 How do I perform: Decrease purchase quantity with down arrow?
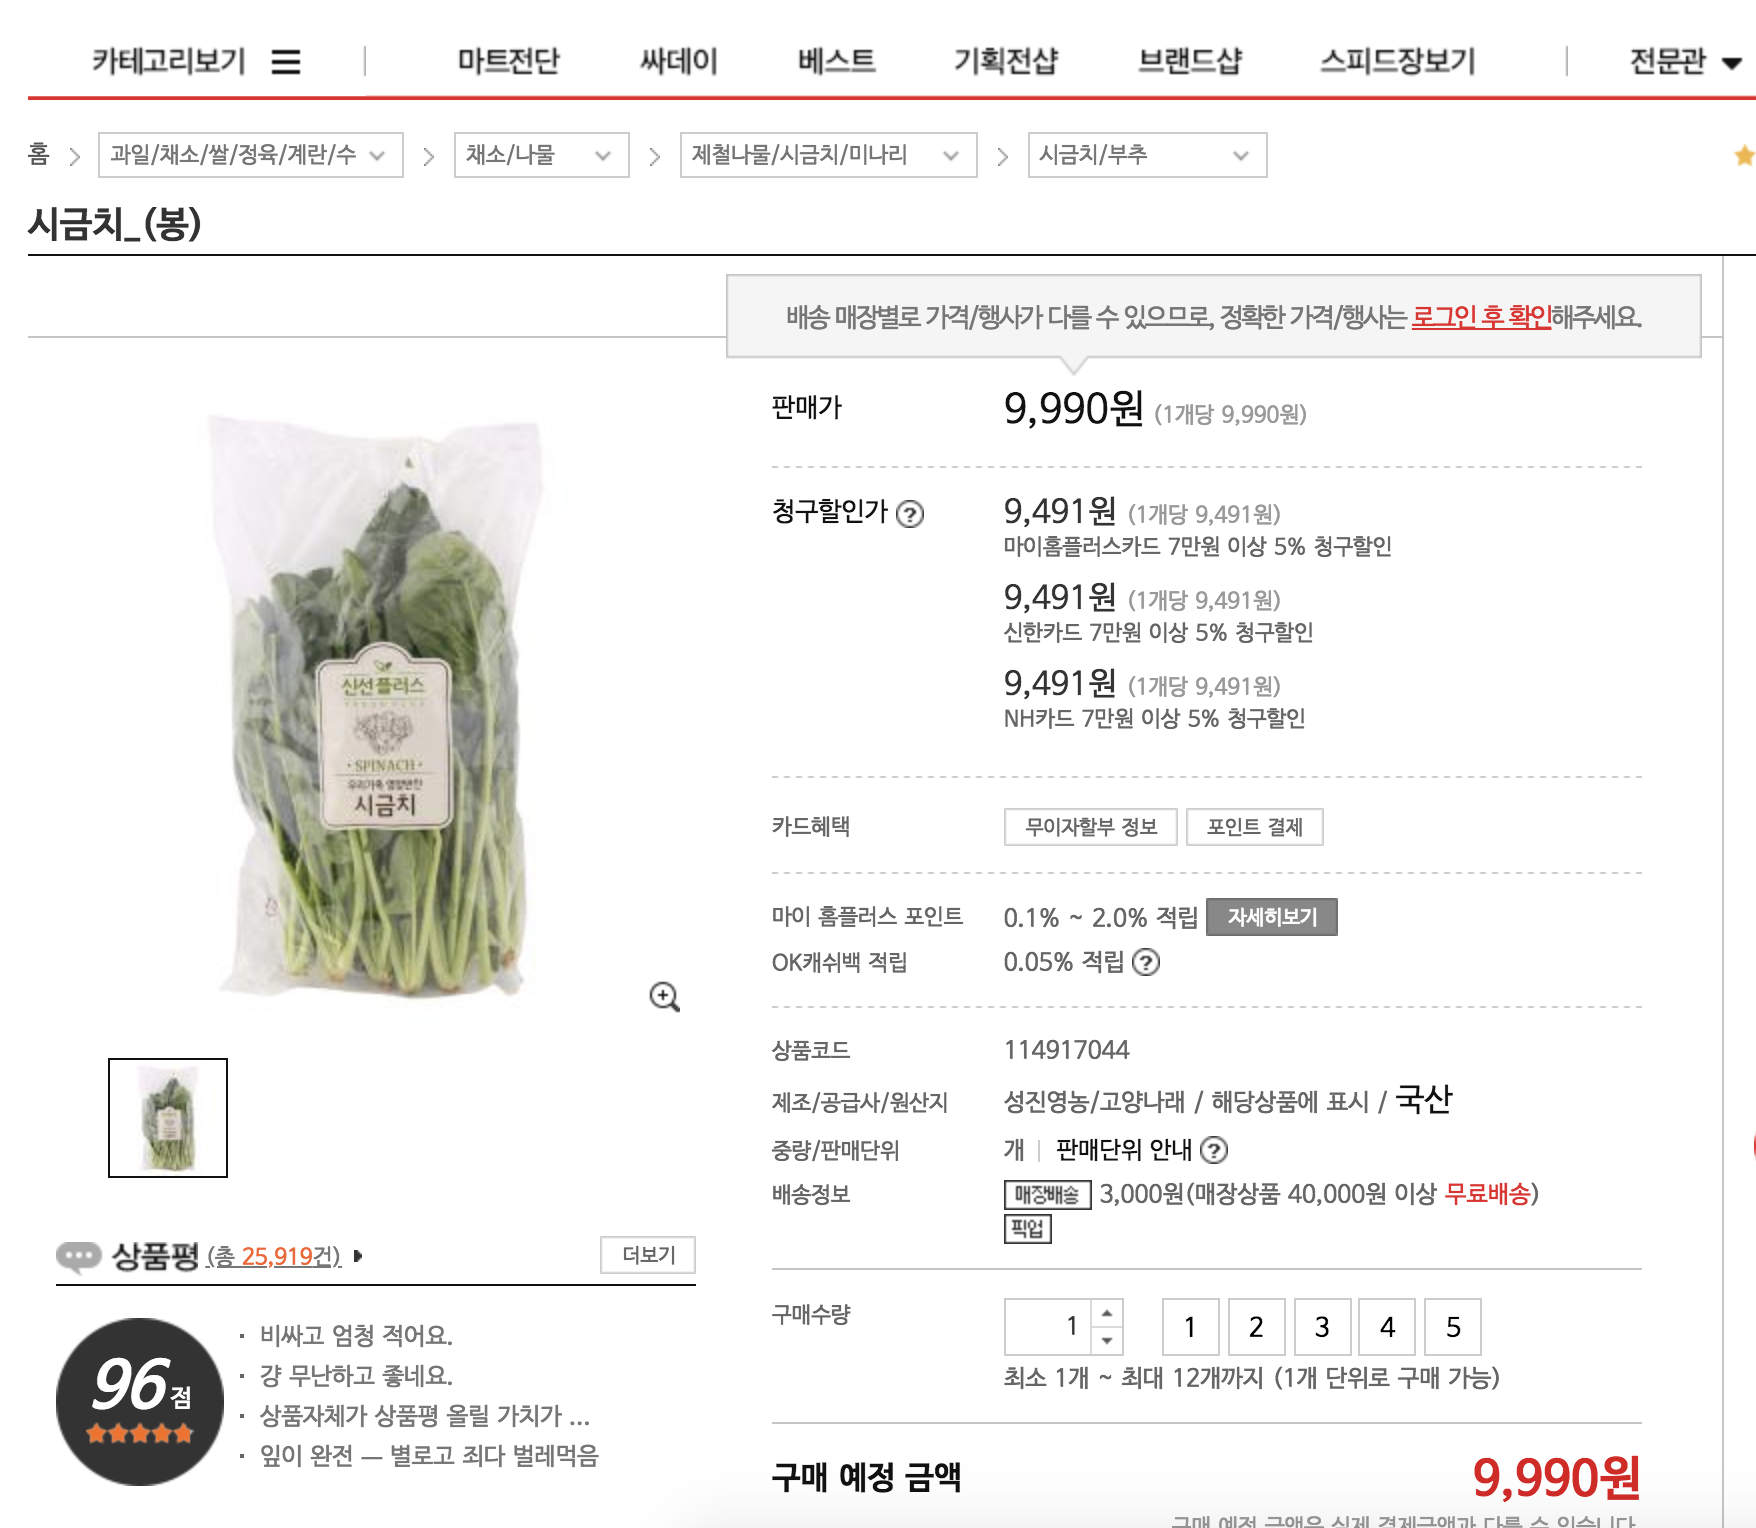click(x=1107, y=1341)
